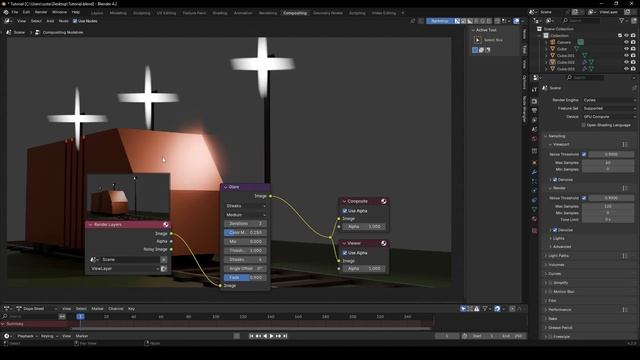The width and height of the screenshot is (640, 360).
Task: Click the timeline playback popover icon
Action: click(x=7, y=336)
